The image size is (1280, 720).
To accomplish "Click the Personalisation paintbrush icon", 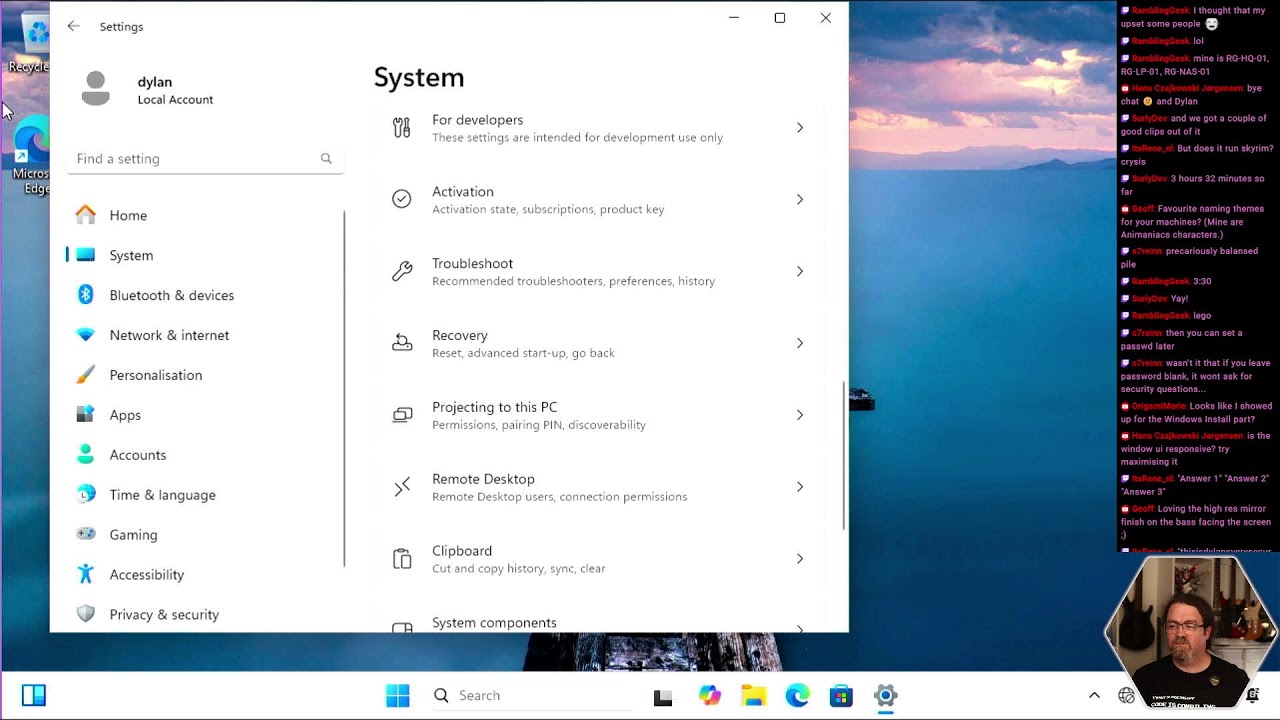I will (x=86, y=375).
